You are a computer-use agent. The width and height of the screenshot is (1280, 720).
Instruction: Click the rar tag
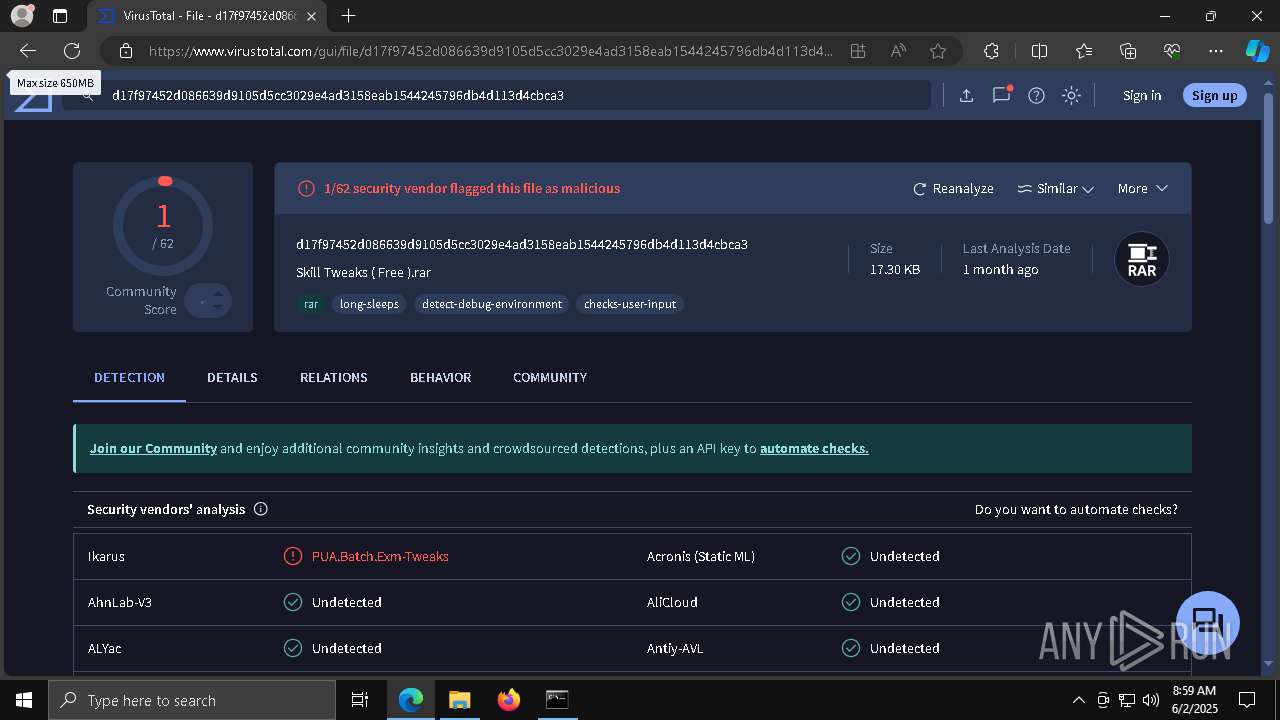click(311, 304)
